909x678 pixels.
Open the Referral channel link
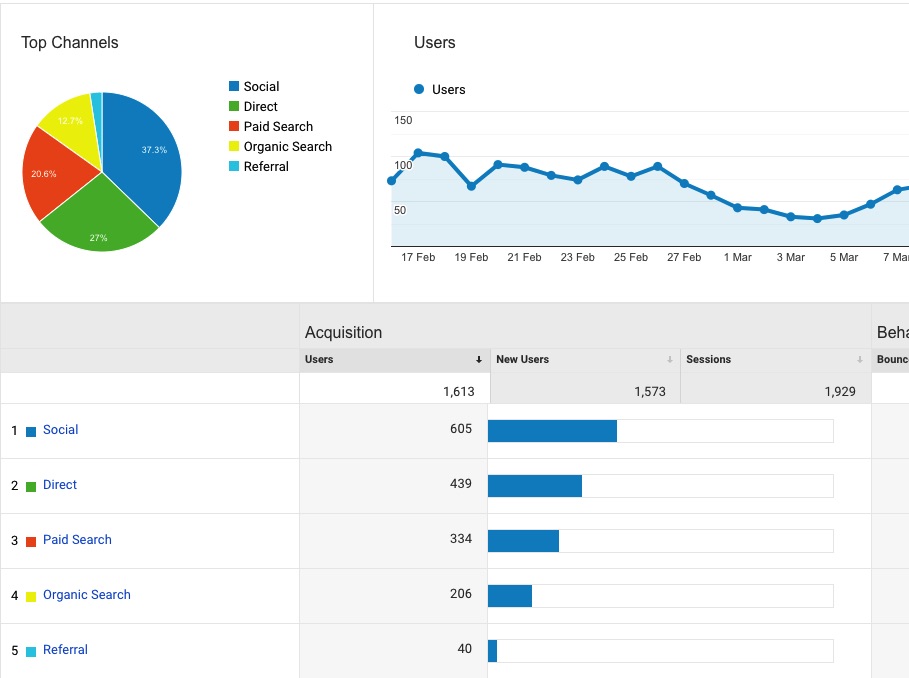tap(65, 650)
